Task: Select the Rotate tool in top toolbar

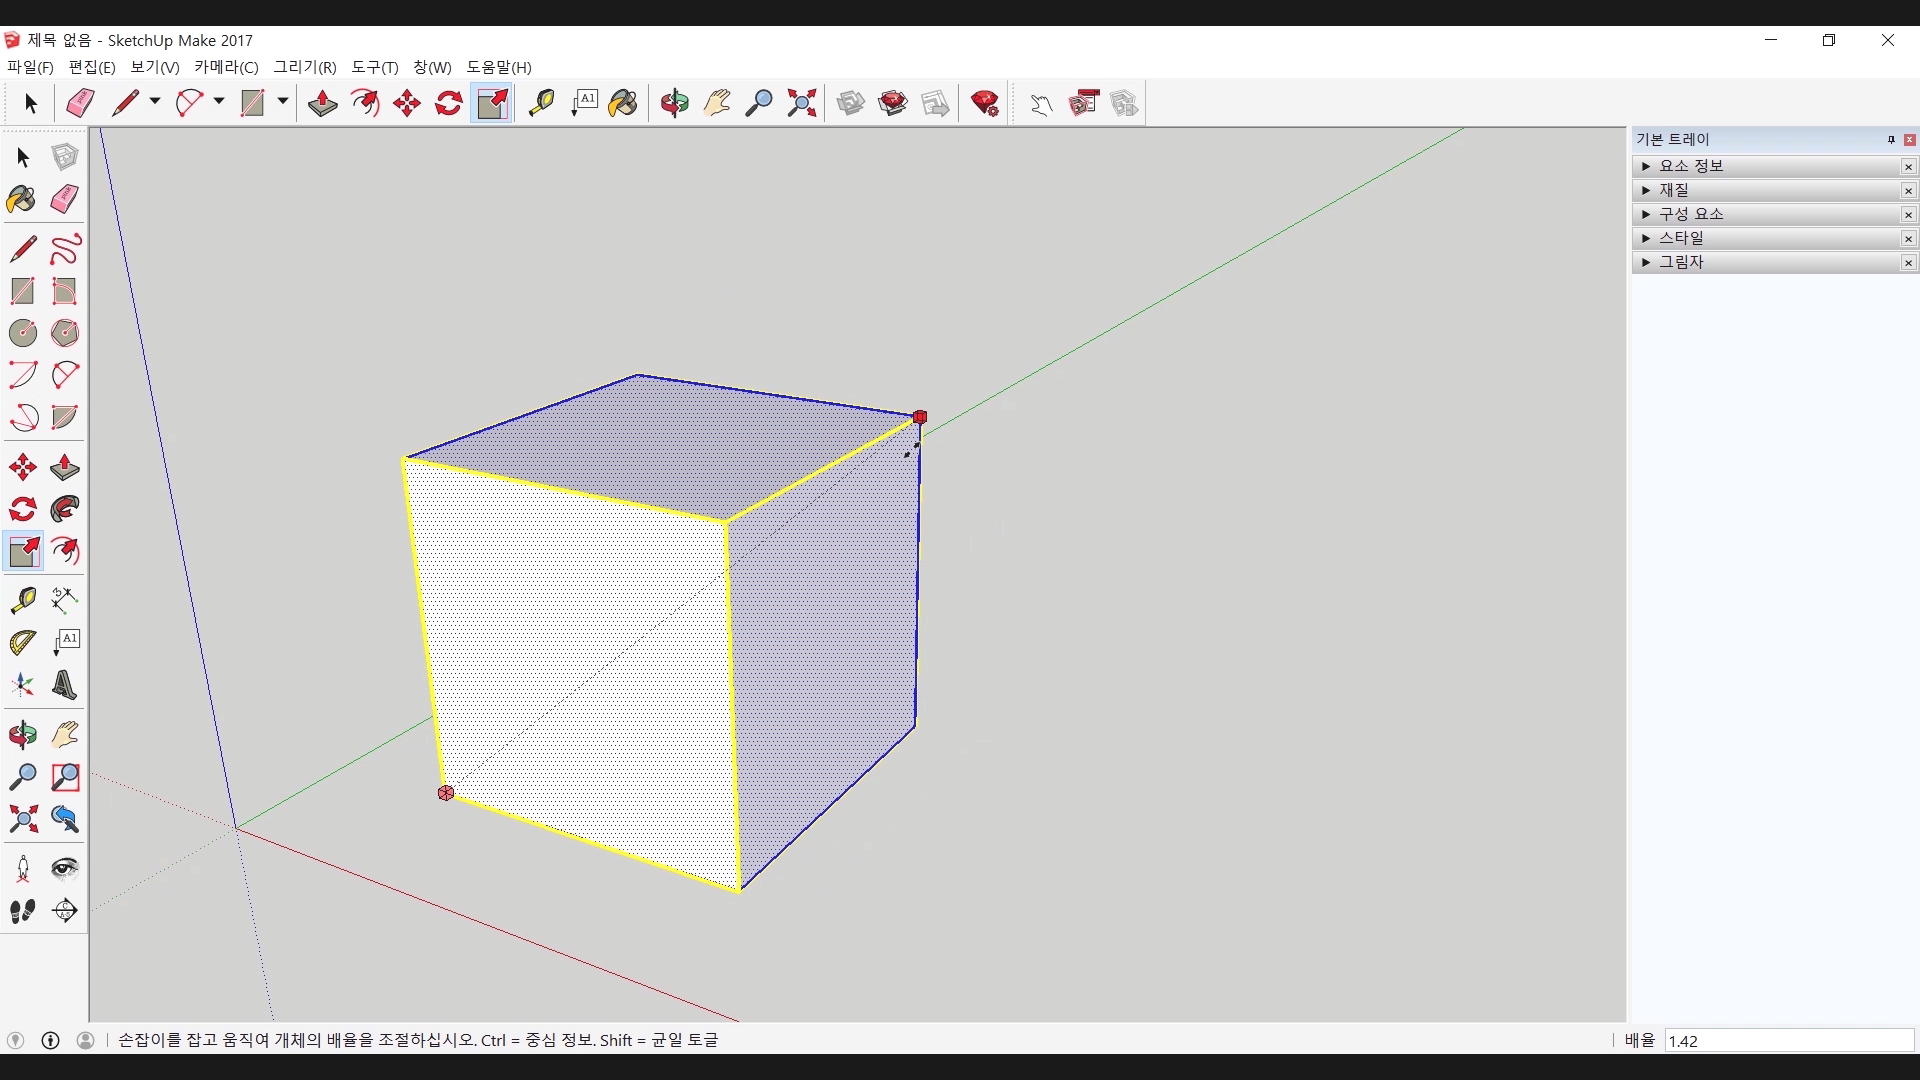Action: (449, 103)
